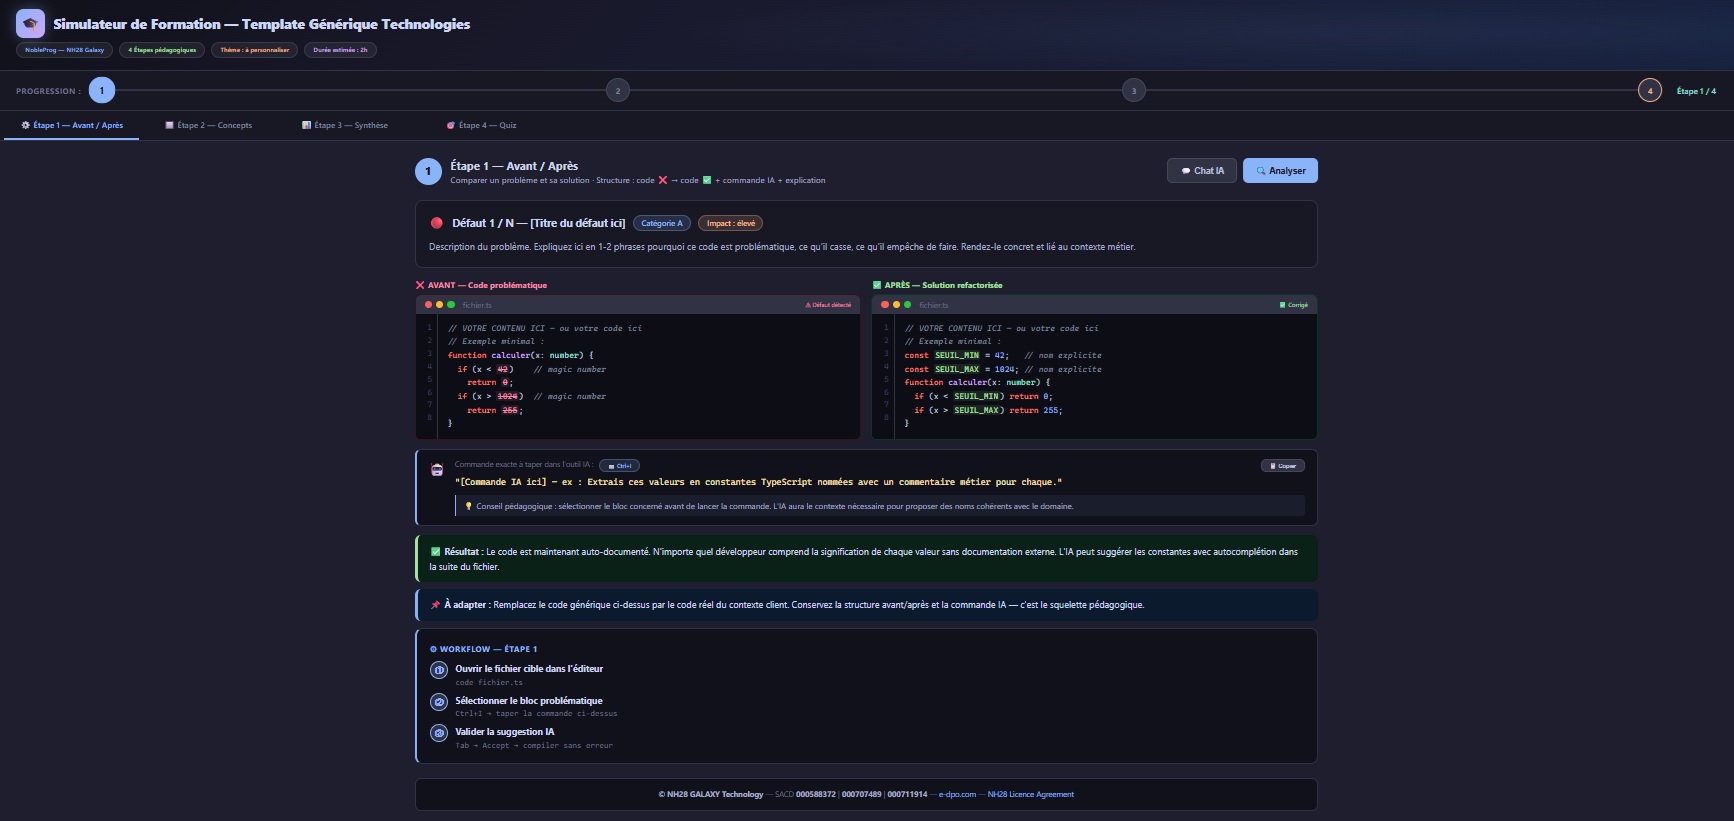This screenshot has height=821, width=1734.
Task: Click green window dot in AVANT code panel
Action: point(451,305)
